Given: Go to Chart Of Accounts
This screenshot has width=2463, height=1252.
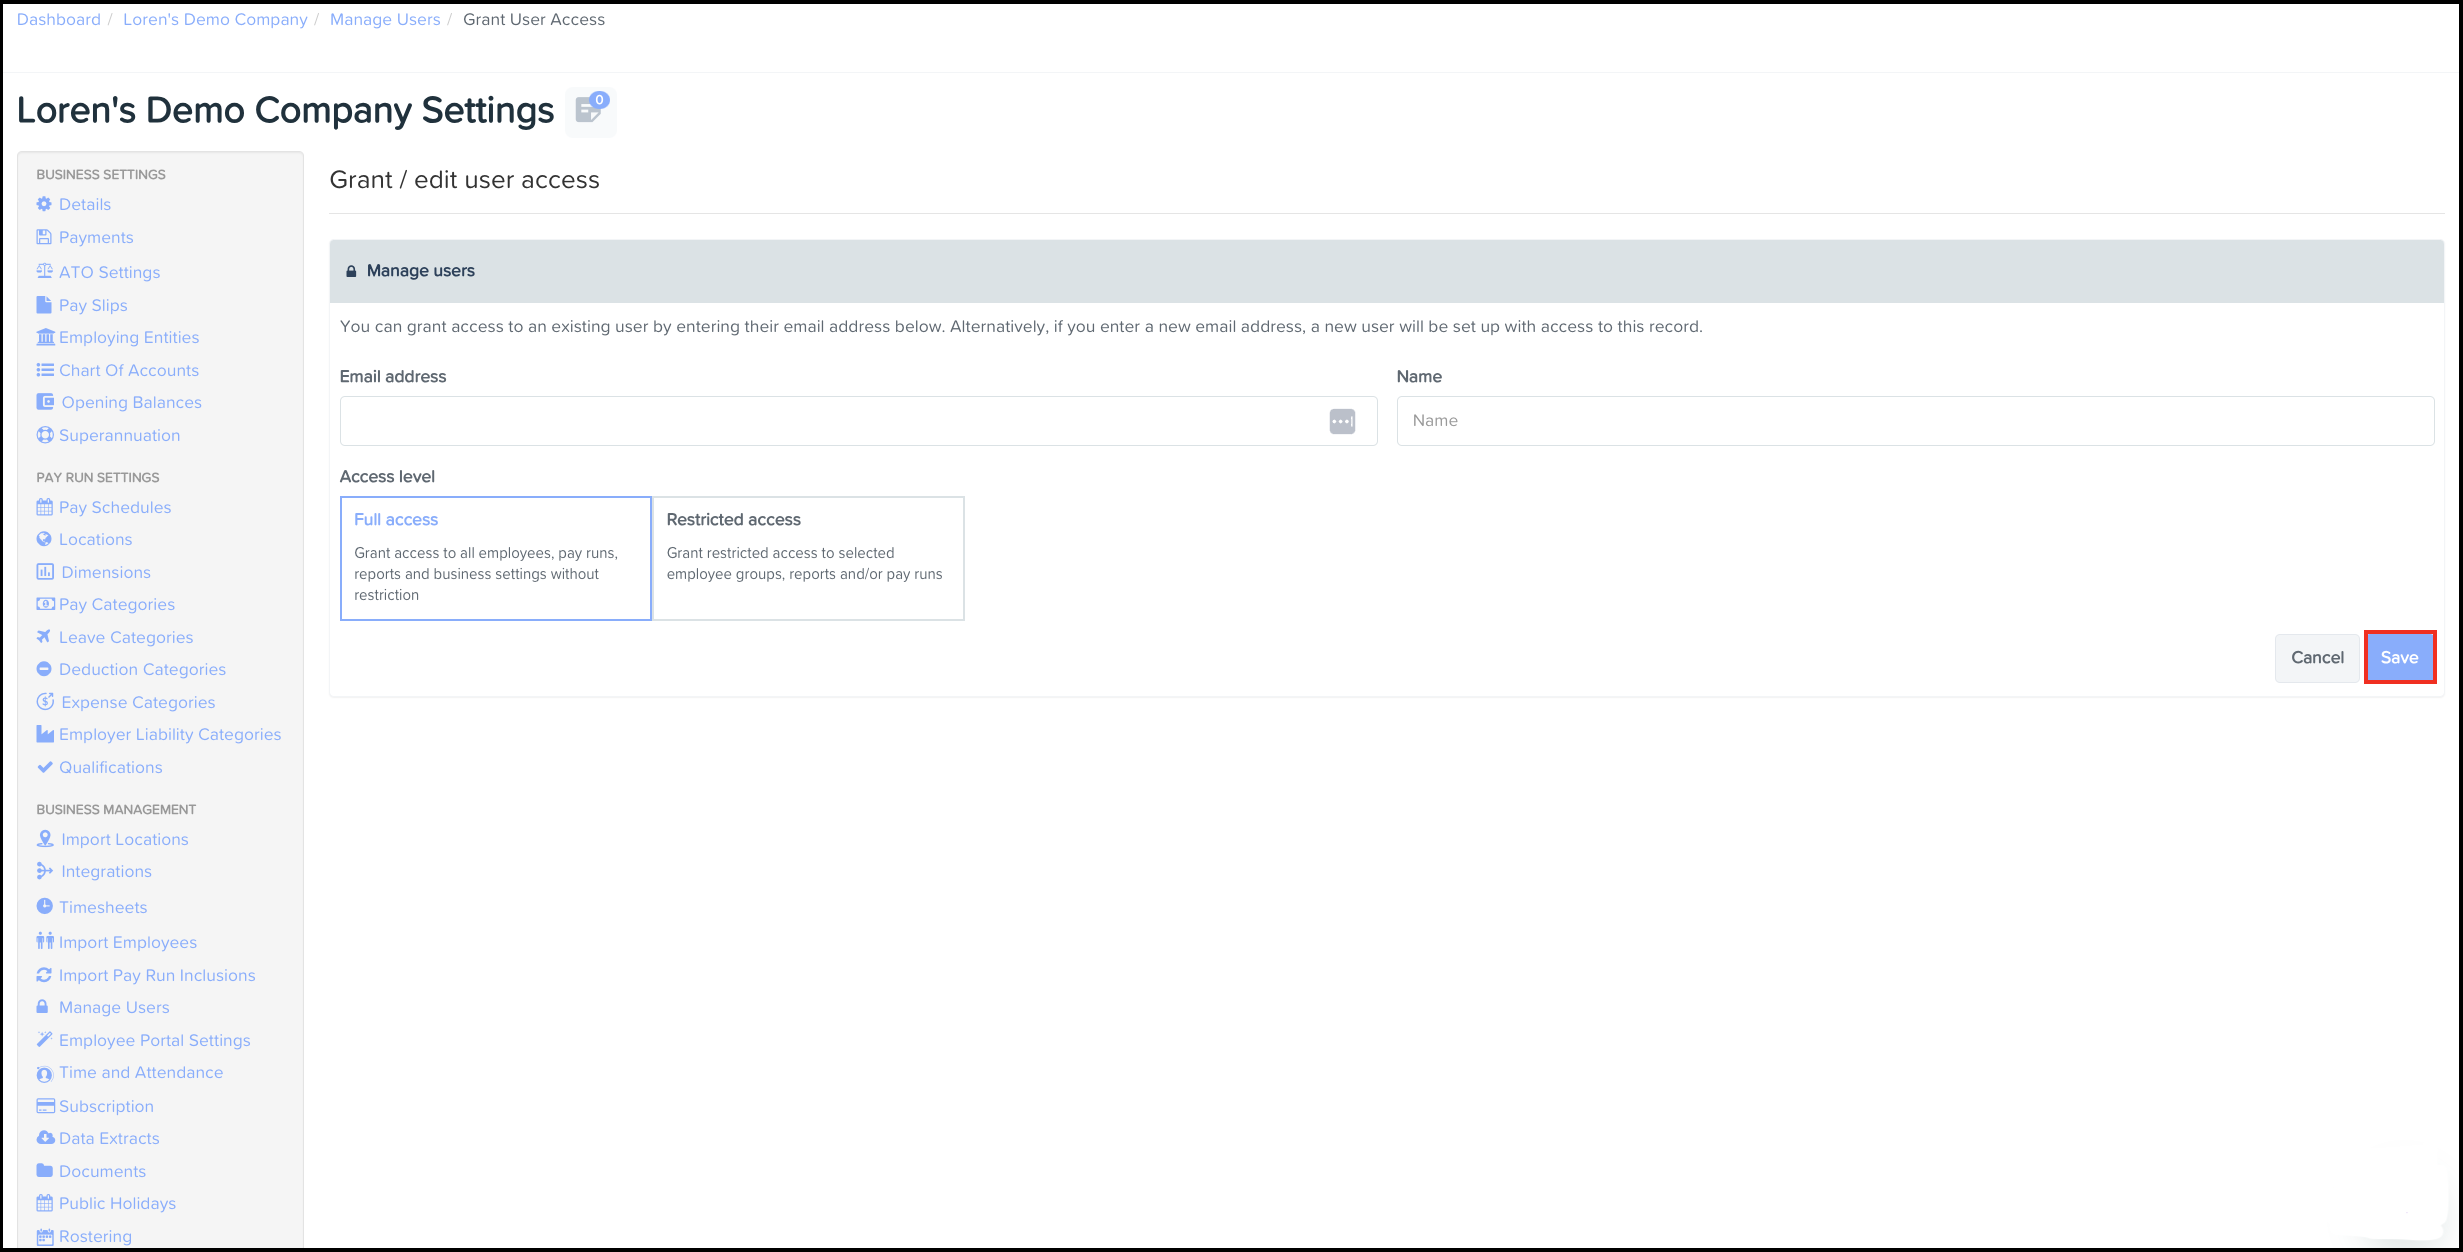Looking at the screenshot, I should 128,370.
